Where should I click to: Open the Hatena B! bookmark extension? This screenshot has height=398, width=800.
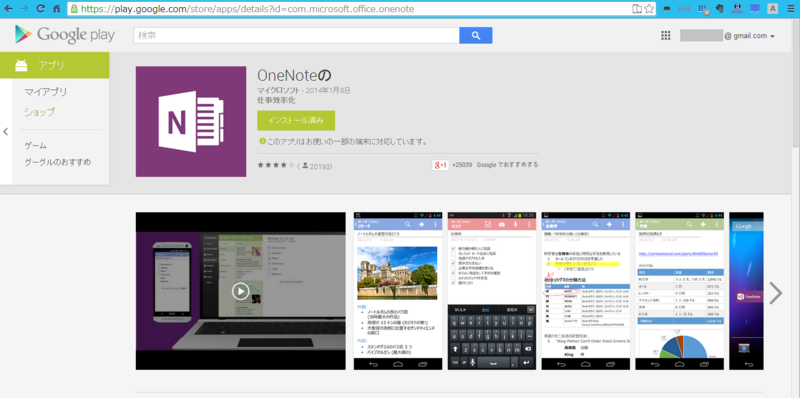[703, 9]
